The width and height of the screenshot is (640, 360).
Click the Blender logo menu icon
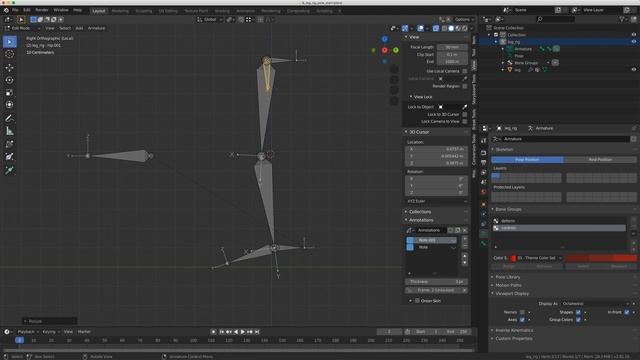(x=6, y=10)
